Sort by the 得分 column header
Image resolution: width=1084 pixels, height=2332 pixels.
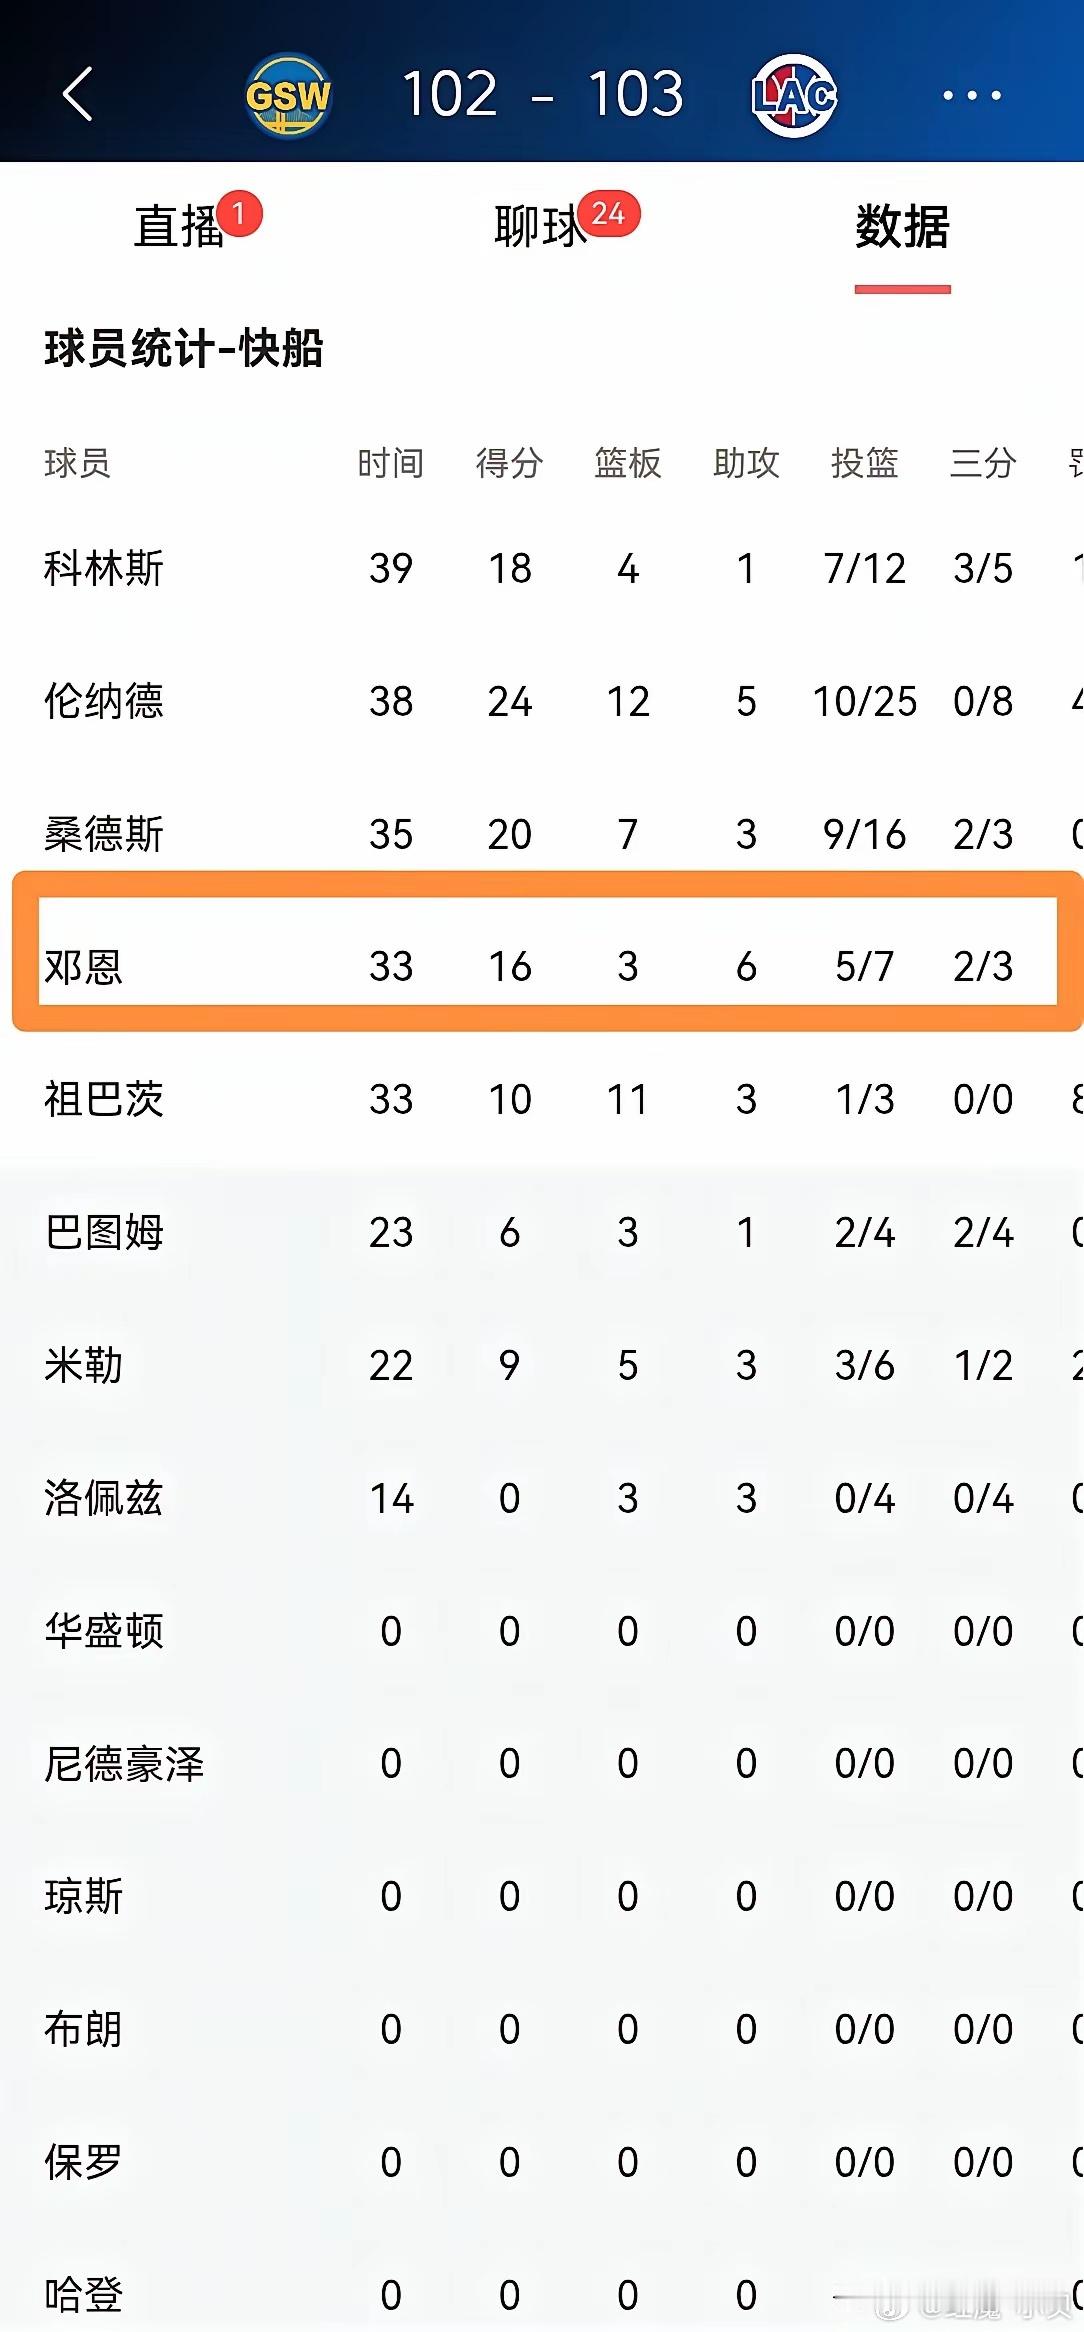click(x=510, y=462)
